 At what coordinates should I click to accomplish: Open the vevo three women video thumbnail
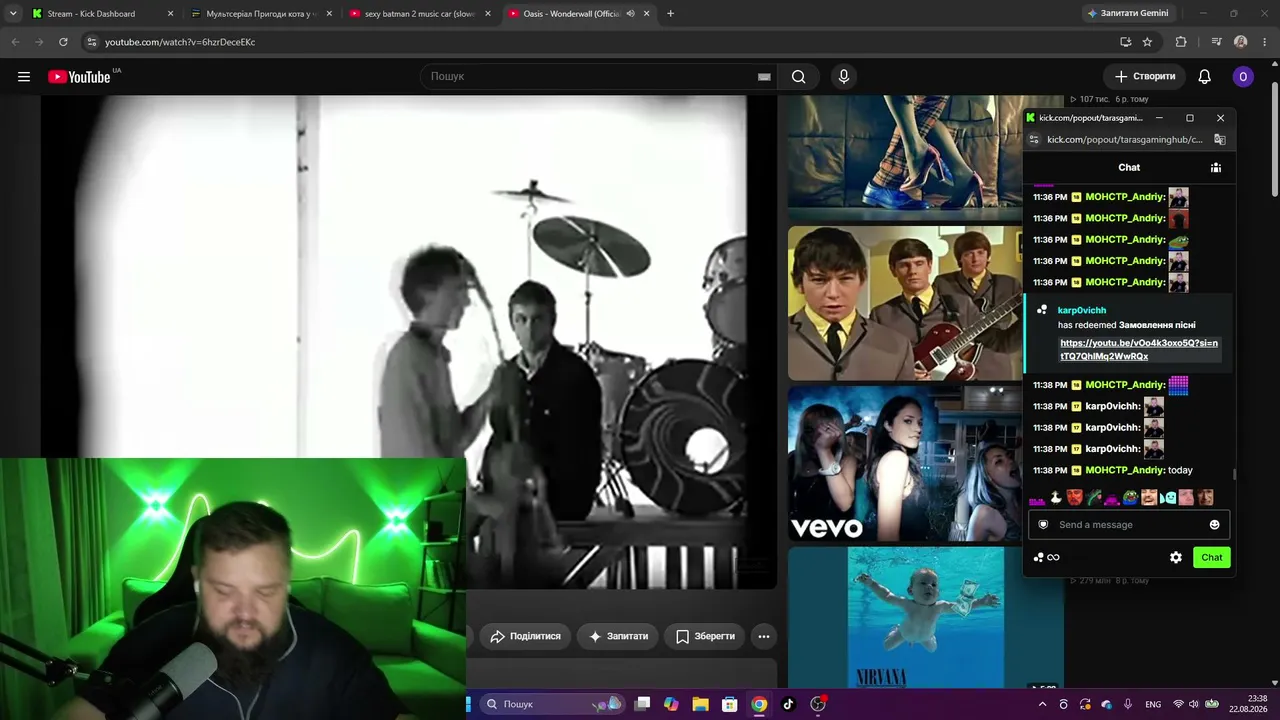[904, 464]
